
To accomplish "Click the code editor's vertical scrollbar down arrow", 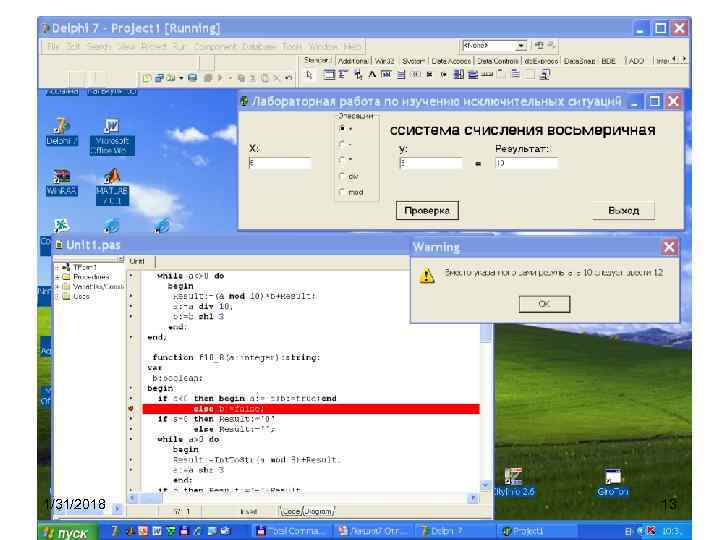I will [486, 485].
